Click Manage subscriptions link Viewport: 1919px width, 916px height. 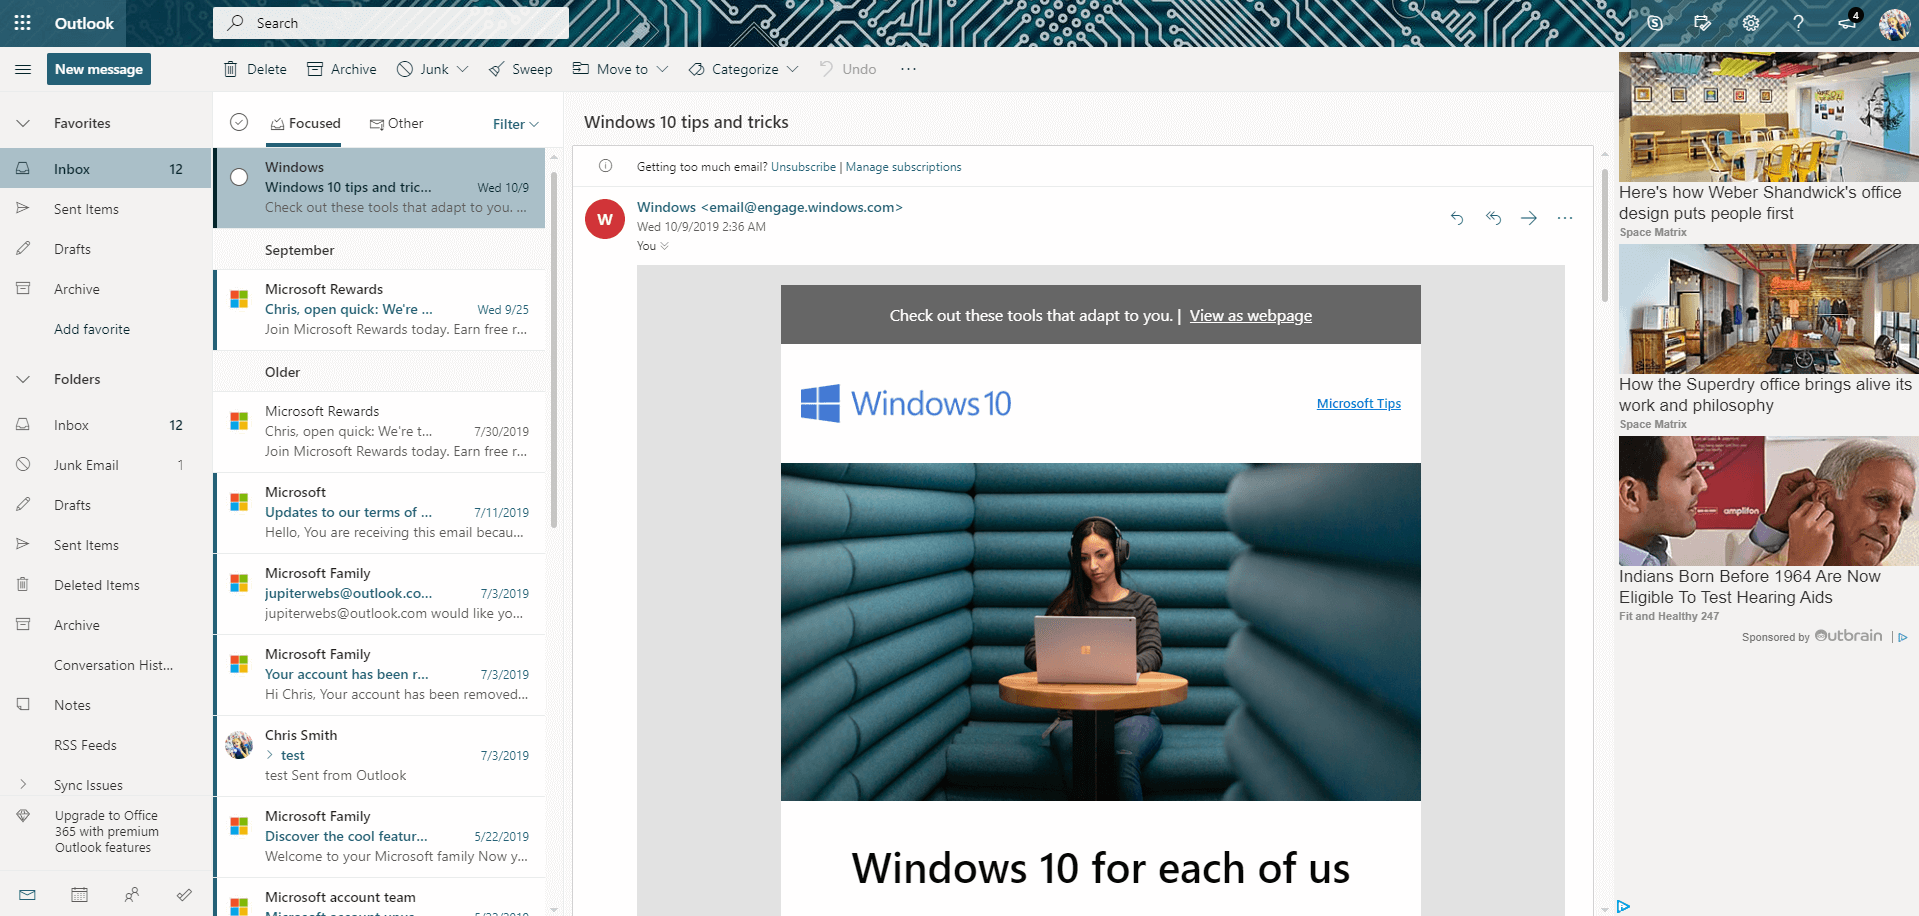coord(903,167)
